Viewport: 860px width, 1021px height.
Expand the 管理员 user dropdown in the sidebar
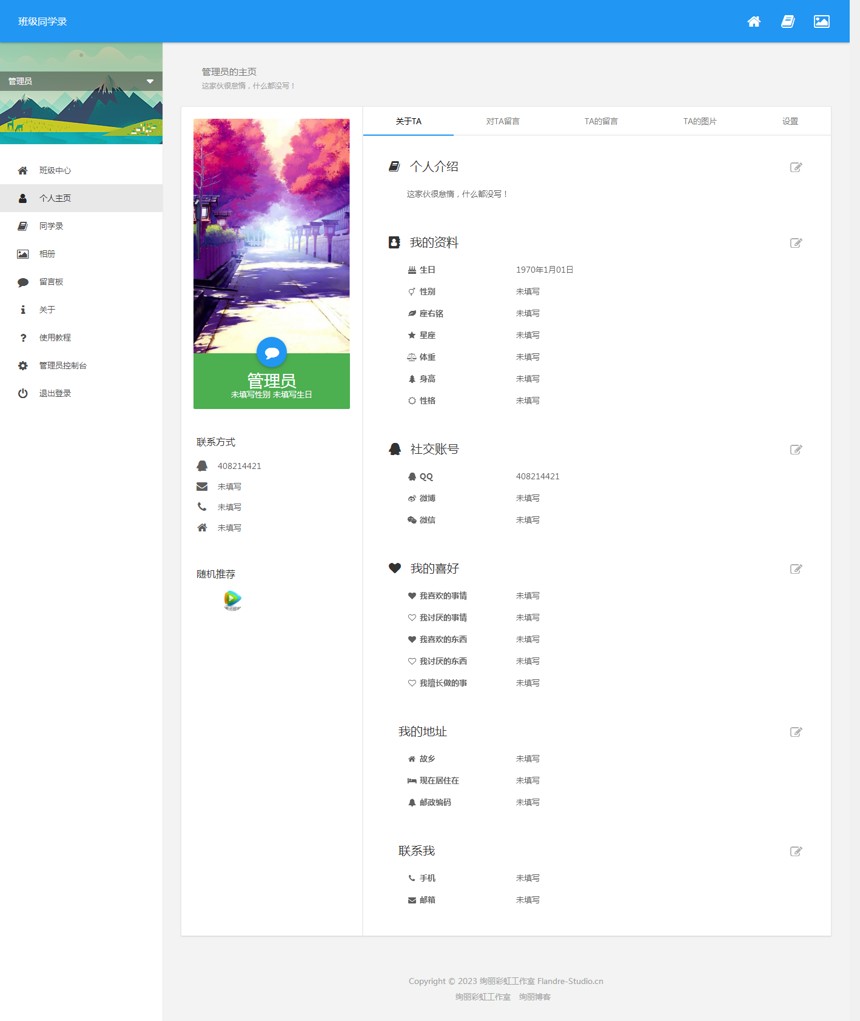coord(81,81)
